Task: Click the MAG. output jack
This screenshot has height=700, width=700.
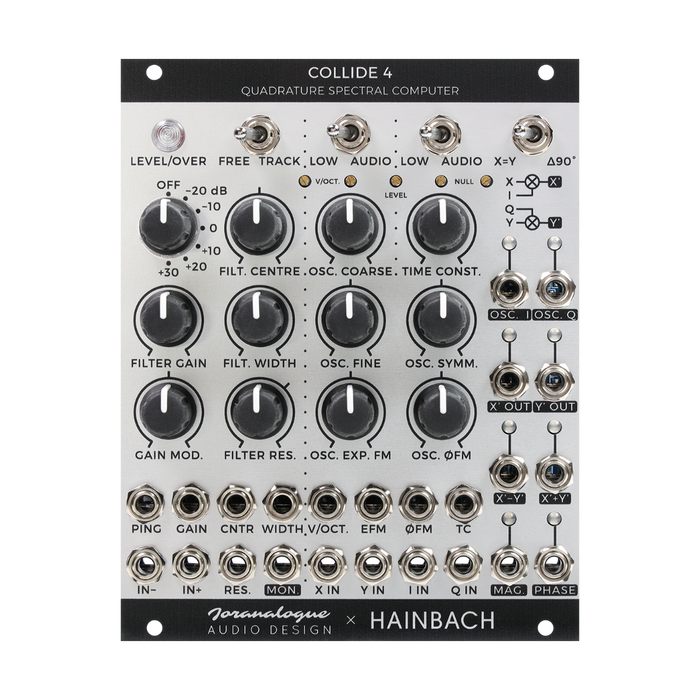Action: click(509, 564)
